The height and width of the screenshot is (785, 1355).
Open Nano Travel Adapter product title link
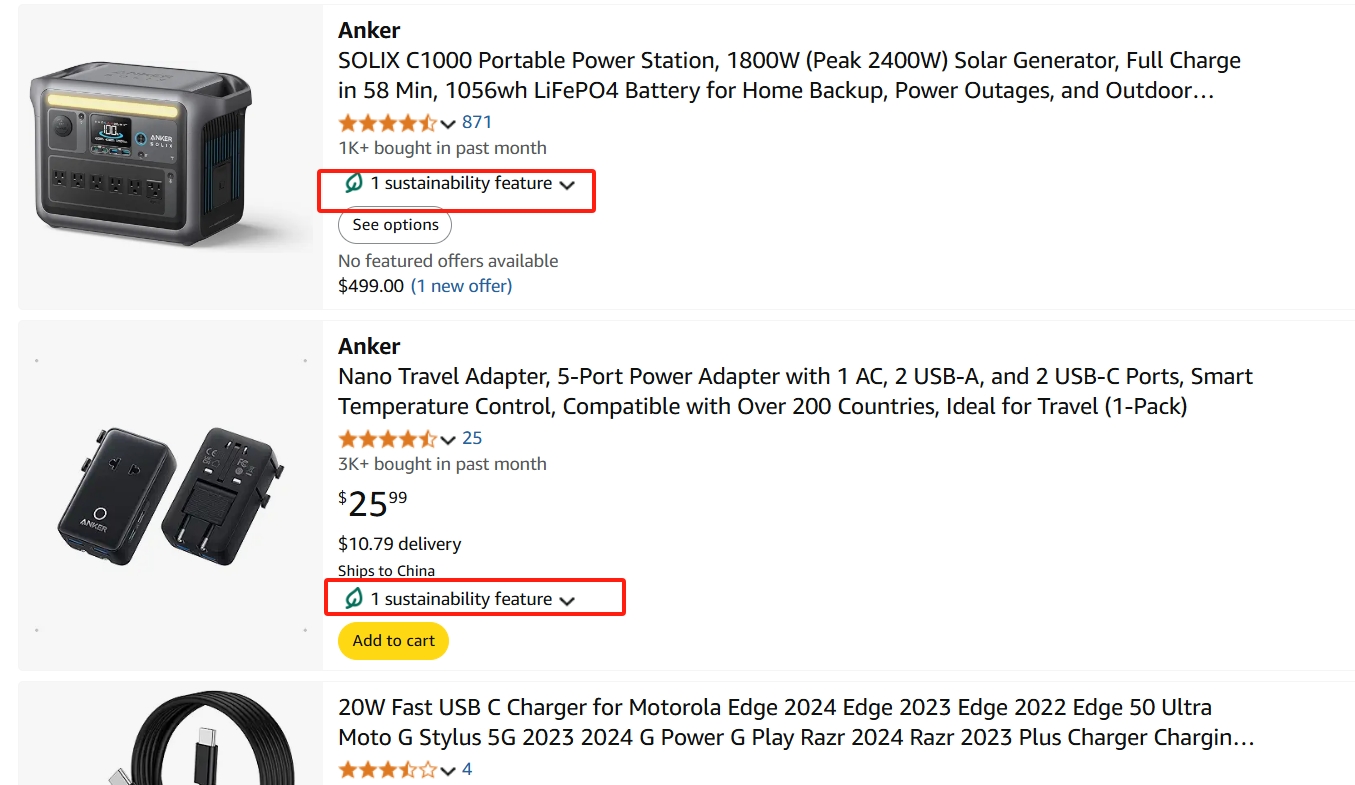(x=795, y=391)
